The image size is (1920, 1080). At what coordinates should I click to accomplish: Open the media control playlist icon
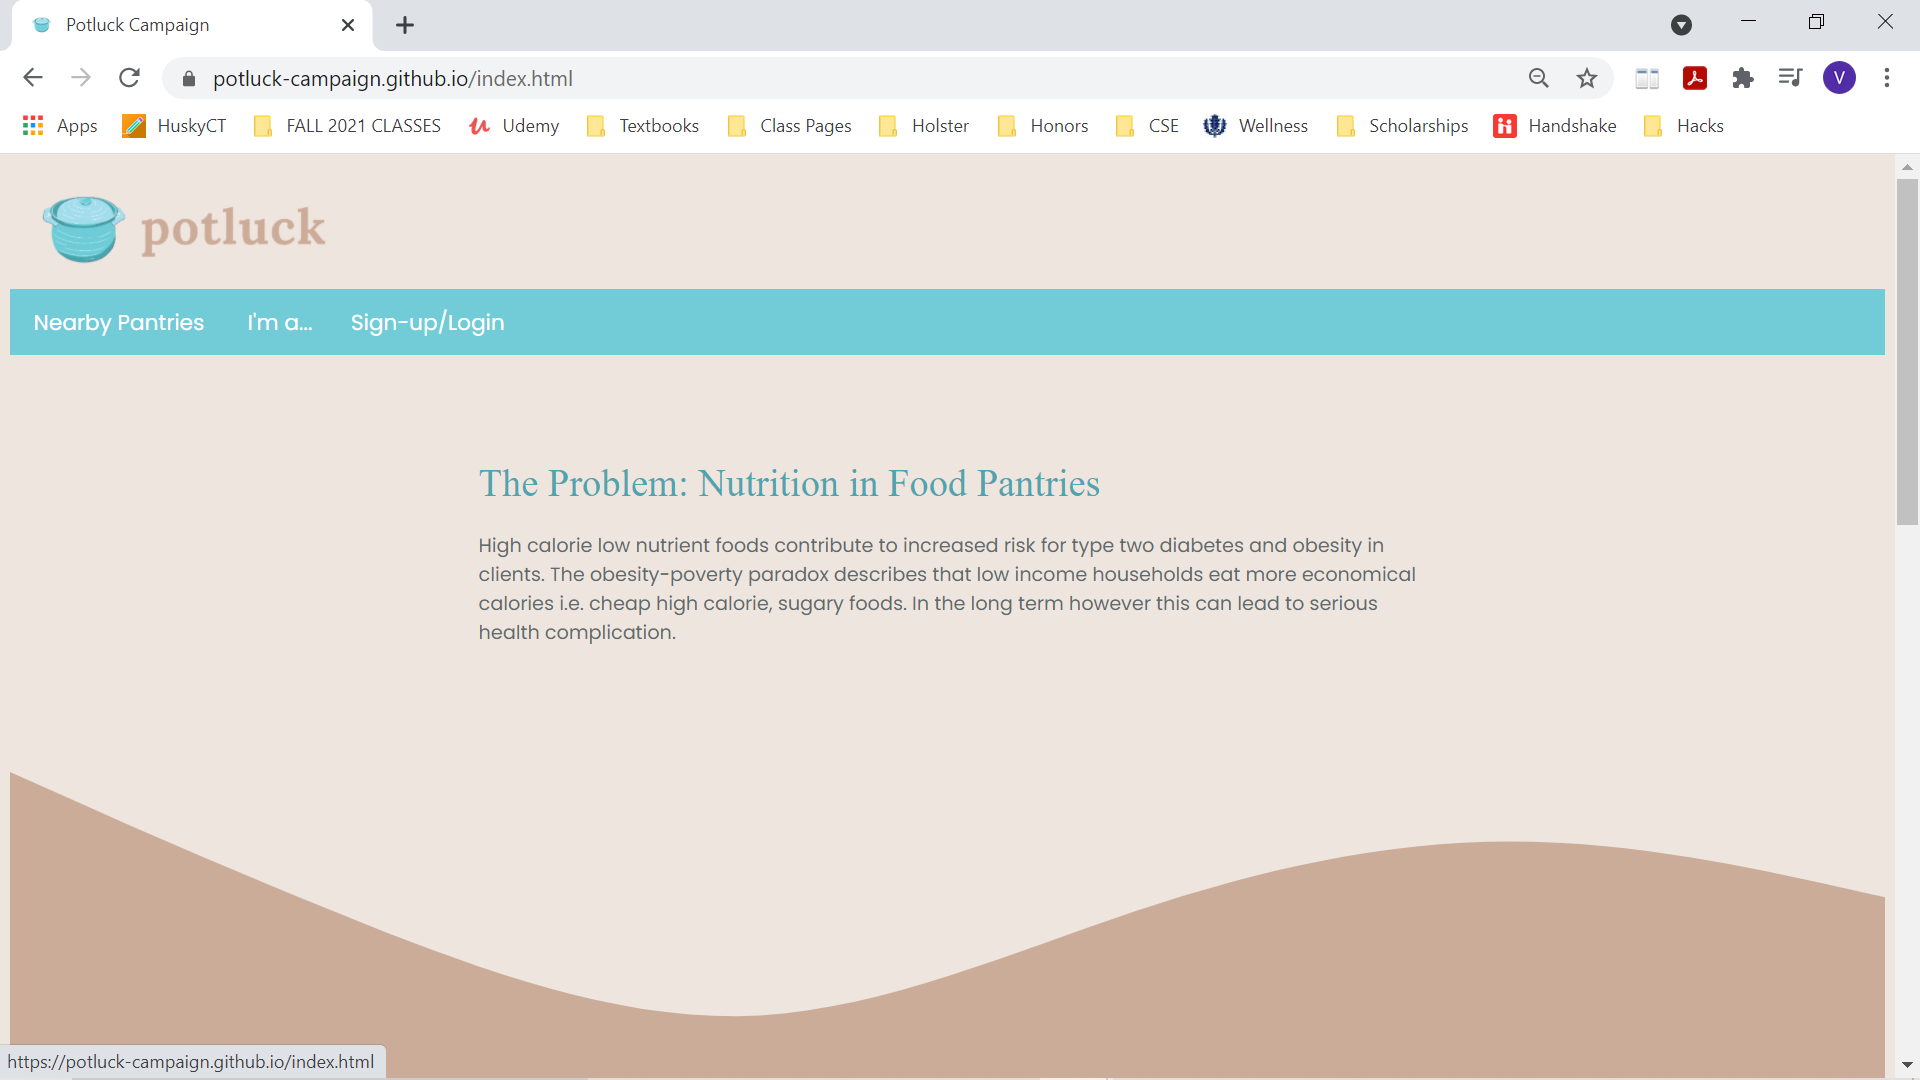coord(1790,78)
